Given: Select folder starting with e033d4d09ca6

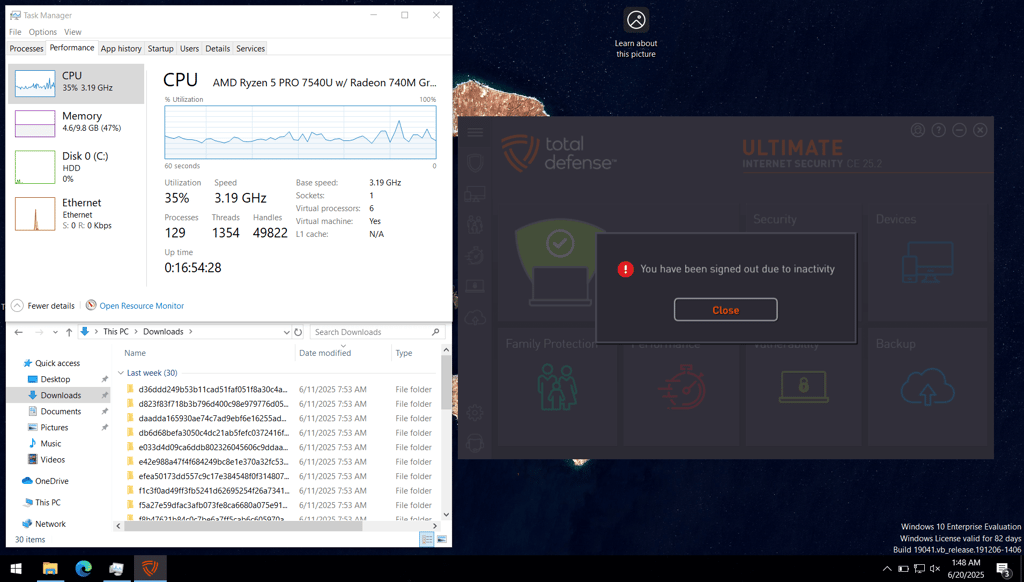Looking at the screenshot, I should click(x=212, y=447).
